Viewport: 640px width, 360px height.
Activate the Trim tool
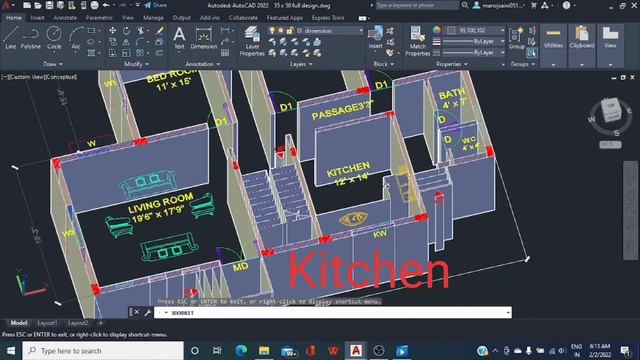pos(141,31)
